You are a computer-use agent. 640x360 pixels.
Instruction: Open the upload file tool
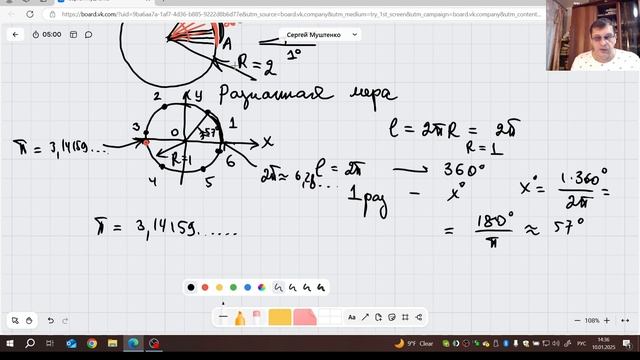378,317
